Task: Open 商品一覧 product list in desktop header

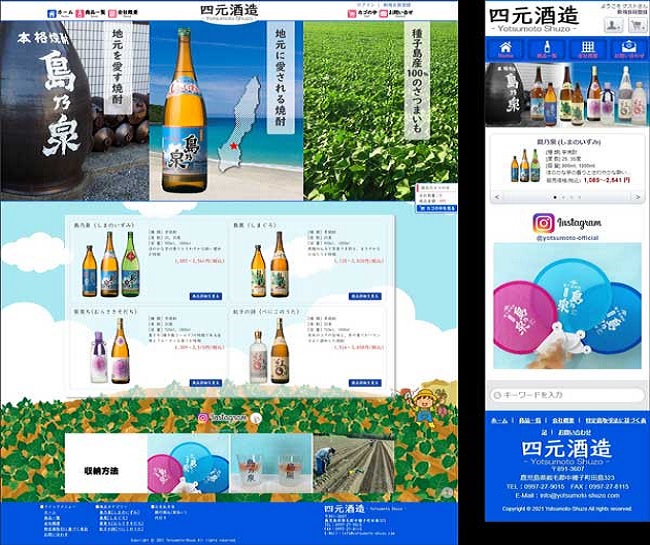Action: pos(90,13)
